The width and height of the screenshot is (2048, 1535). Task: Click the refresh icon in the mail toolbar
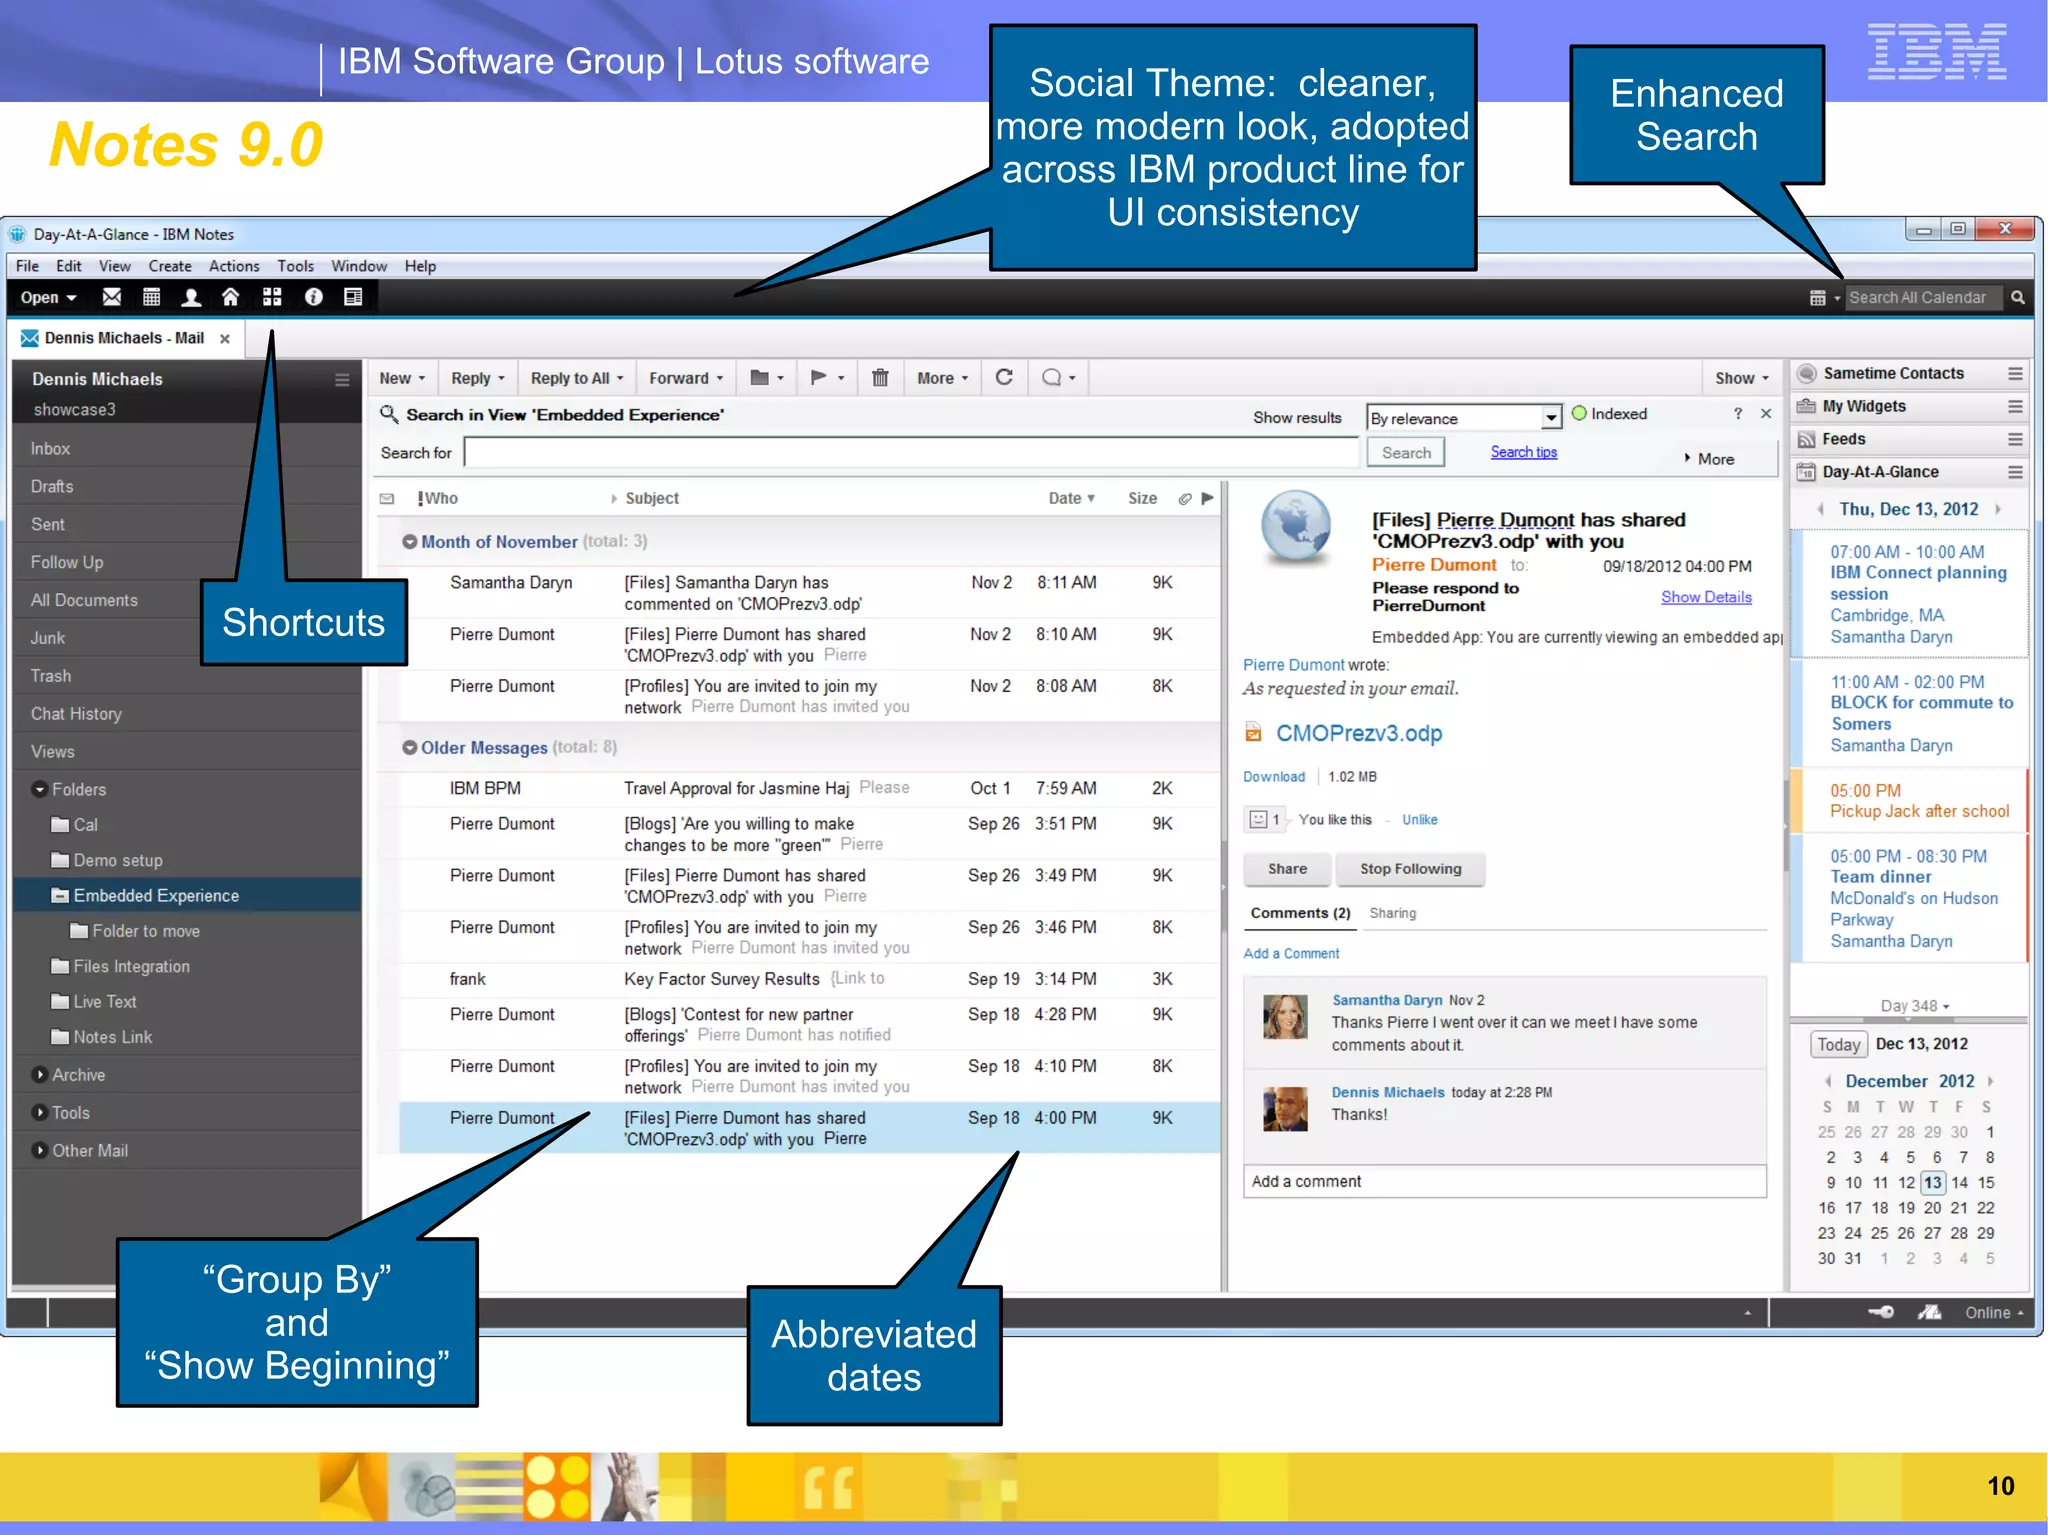point(1004,377)
